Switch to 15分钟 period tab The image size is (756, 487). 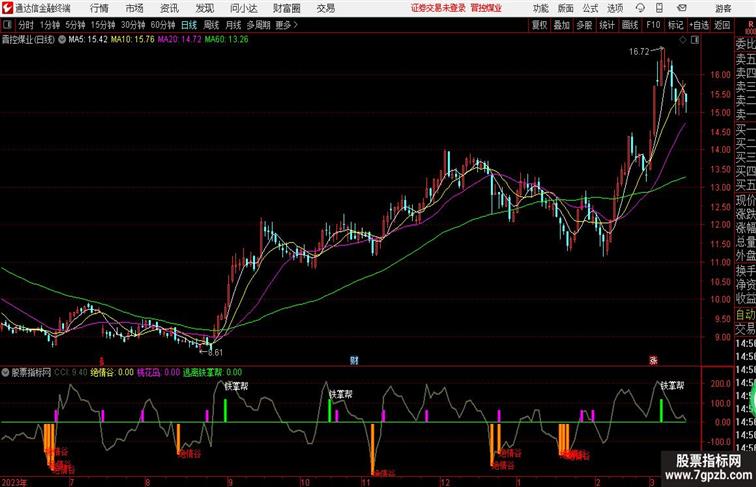click(x=103, y=25)
